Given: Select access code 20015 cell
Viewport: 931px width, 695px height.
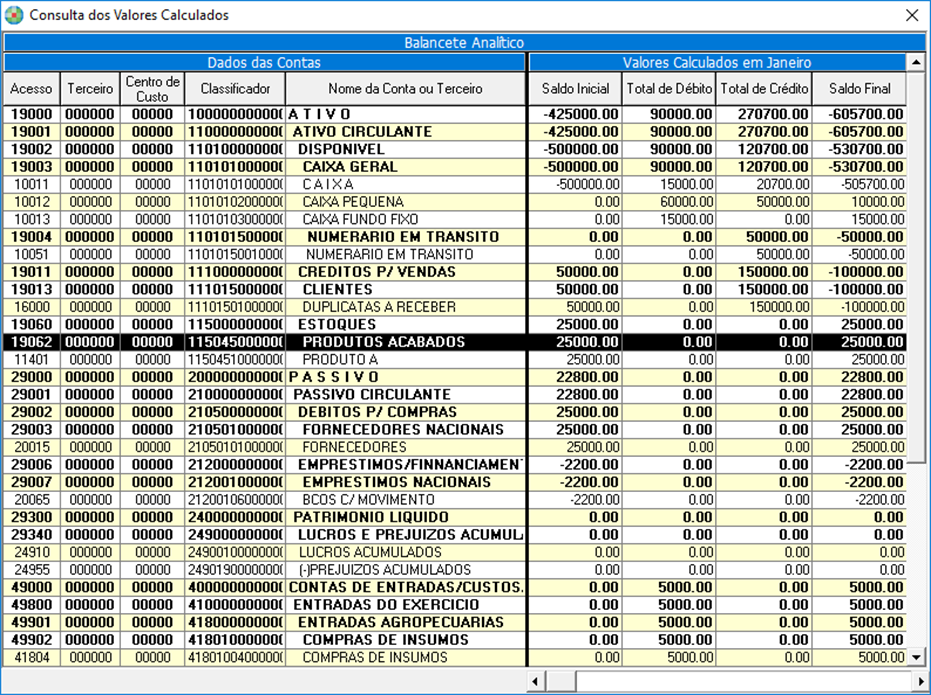Looking at the screenshot, I should point(31,448).
